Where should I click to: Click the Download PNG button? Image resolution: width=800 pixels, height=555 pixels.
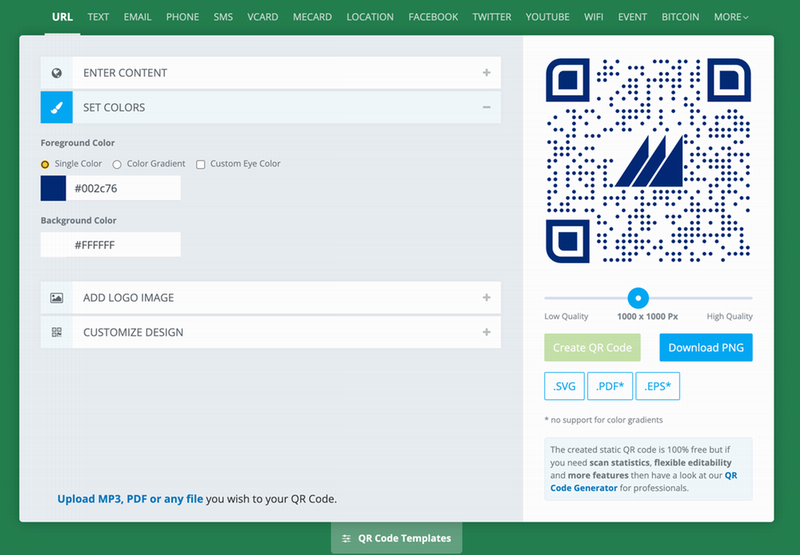click(x=706, y=347)
